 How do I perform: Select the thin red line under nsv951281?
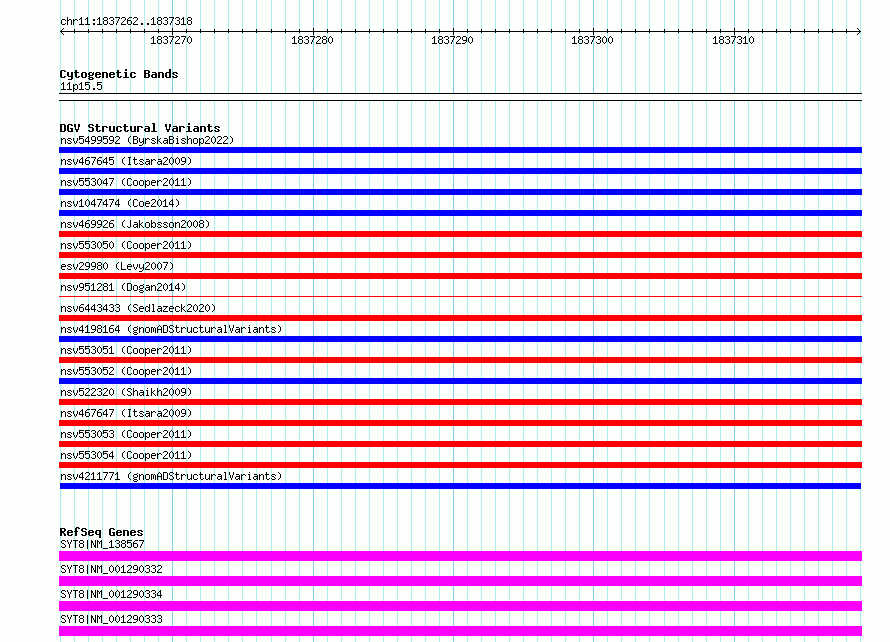point(460,296)
